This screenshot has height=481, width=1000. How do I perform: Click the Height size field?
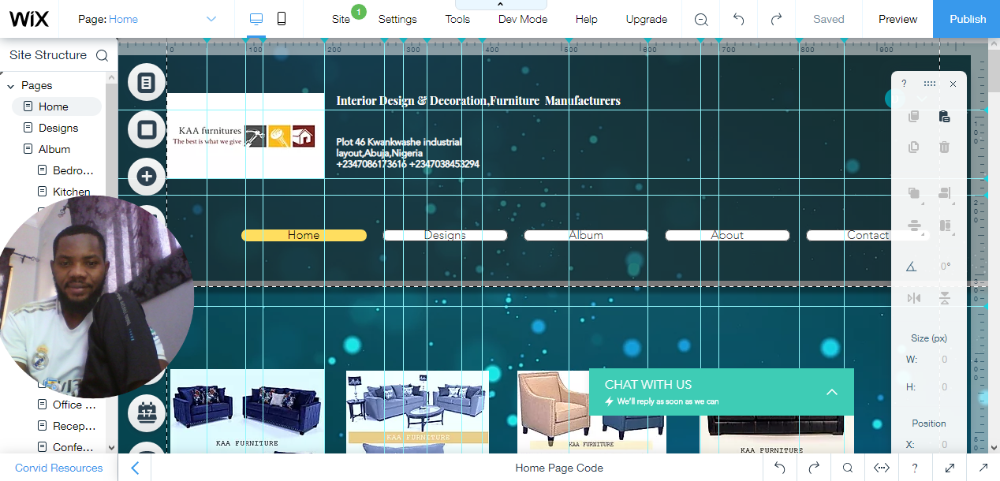click(945, 387)
